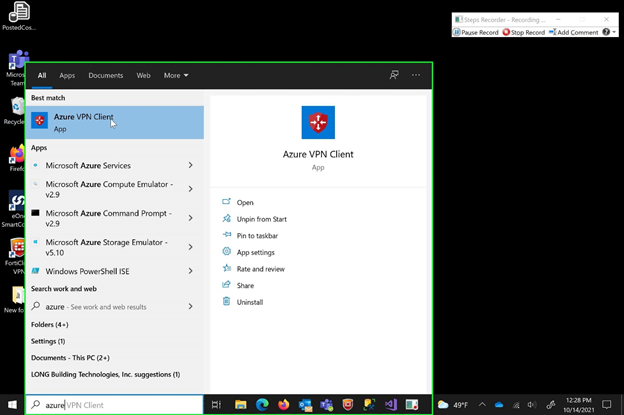
Task: Choose Pin to taskbar
Action: point(257,236)
